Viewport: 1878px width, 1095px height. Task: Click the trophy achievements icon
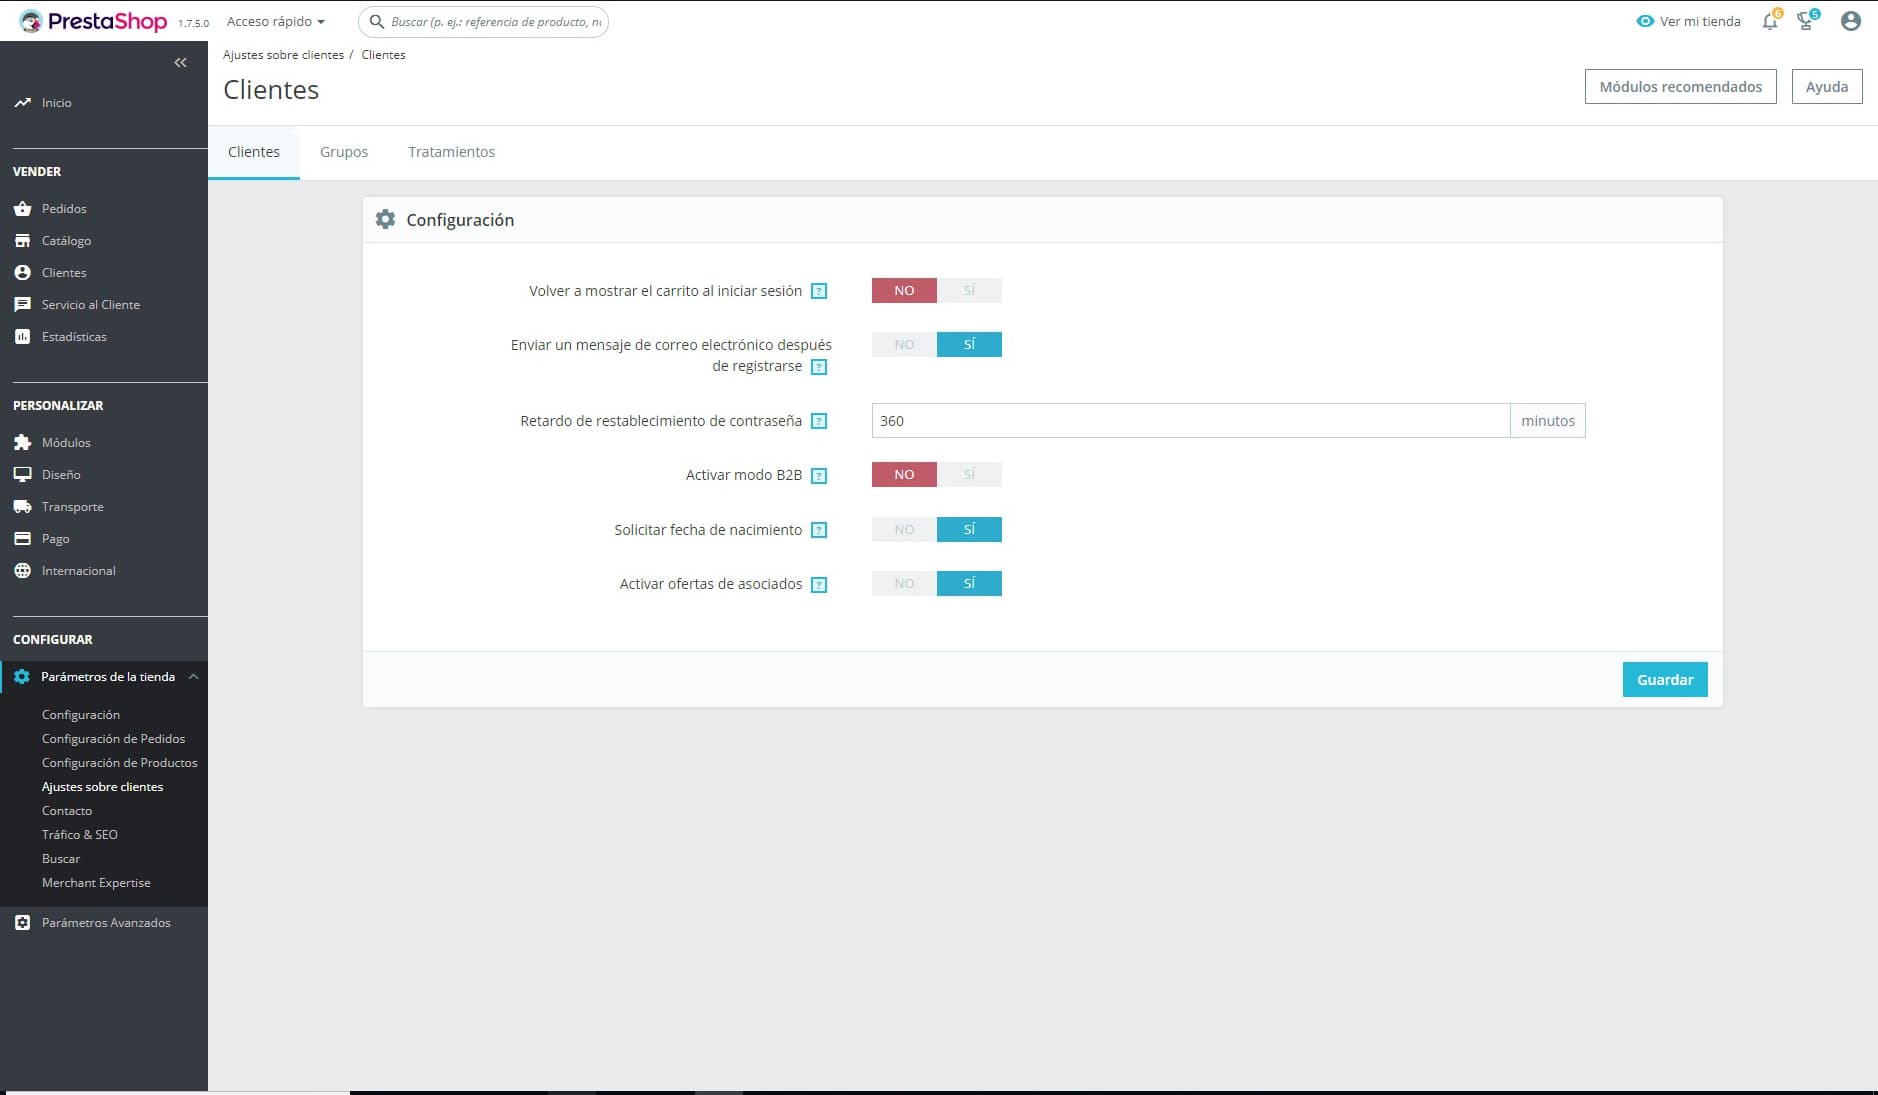point(1806,21)
